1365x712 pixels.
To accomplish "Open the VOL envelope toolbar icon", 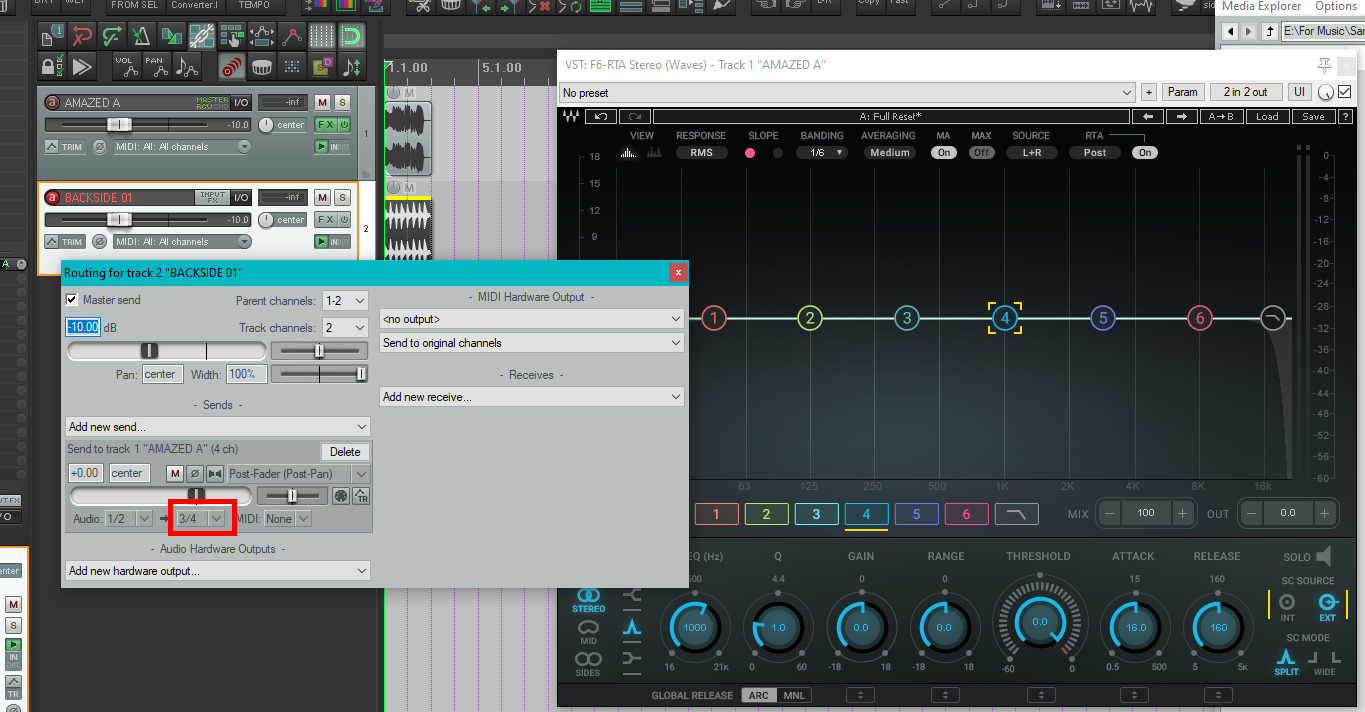I will point(125,67).
